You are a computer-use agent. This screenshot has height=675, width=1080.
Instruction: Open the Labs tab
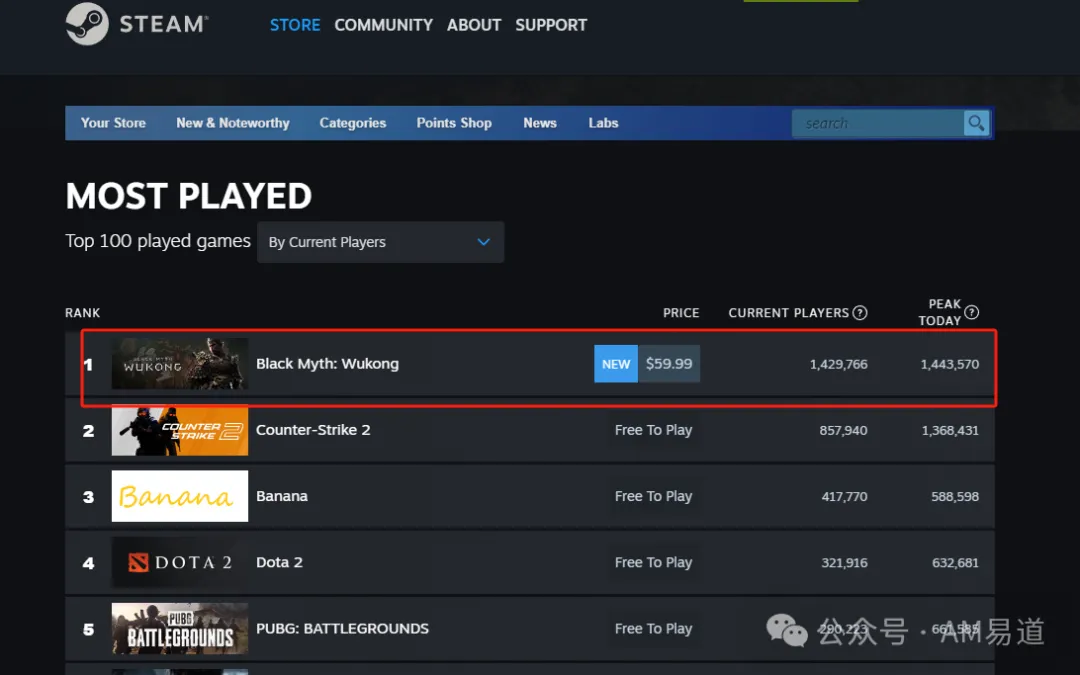click(x=603, y=123)
